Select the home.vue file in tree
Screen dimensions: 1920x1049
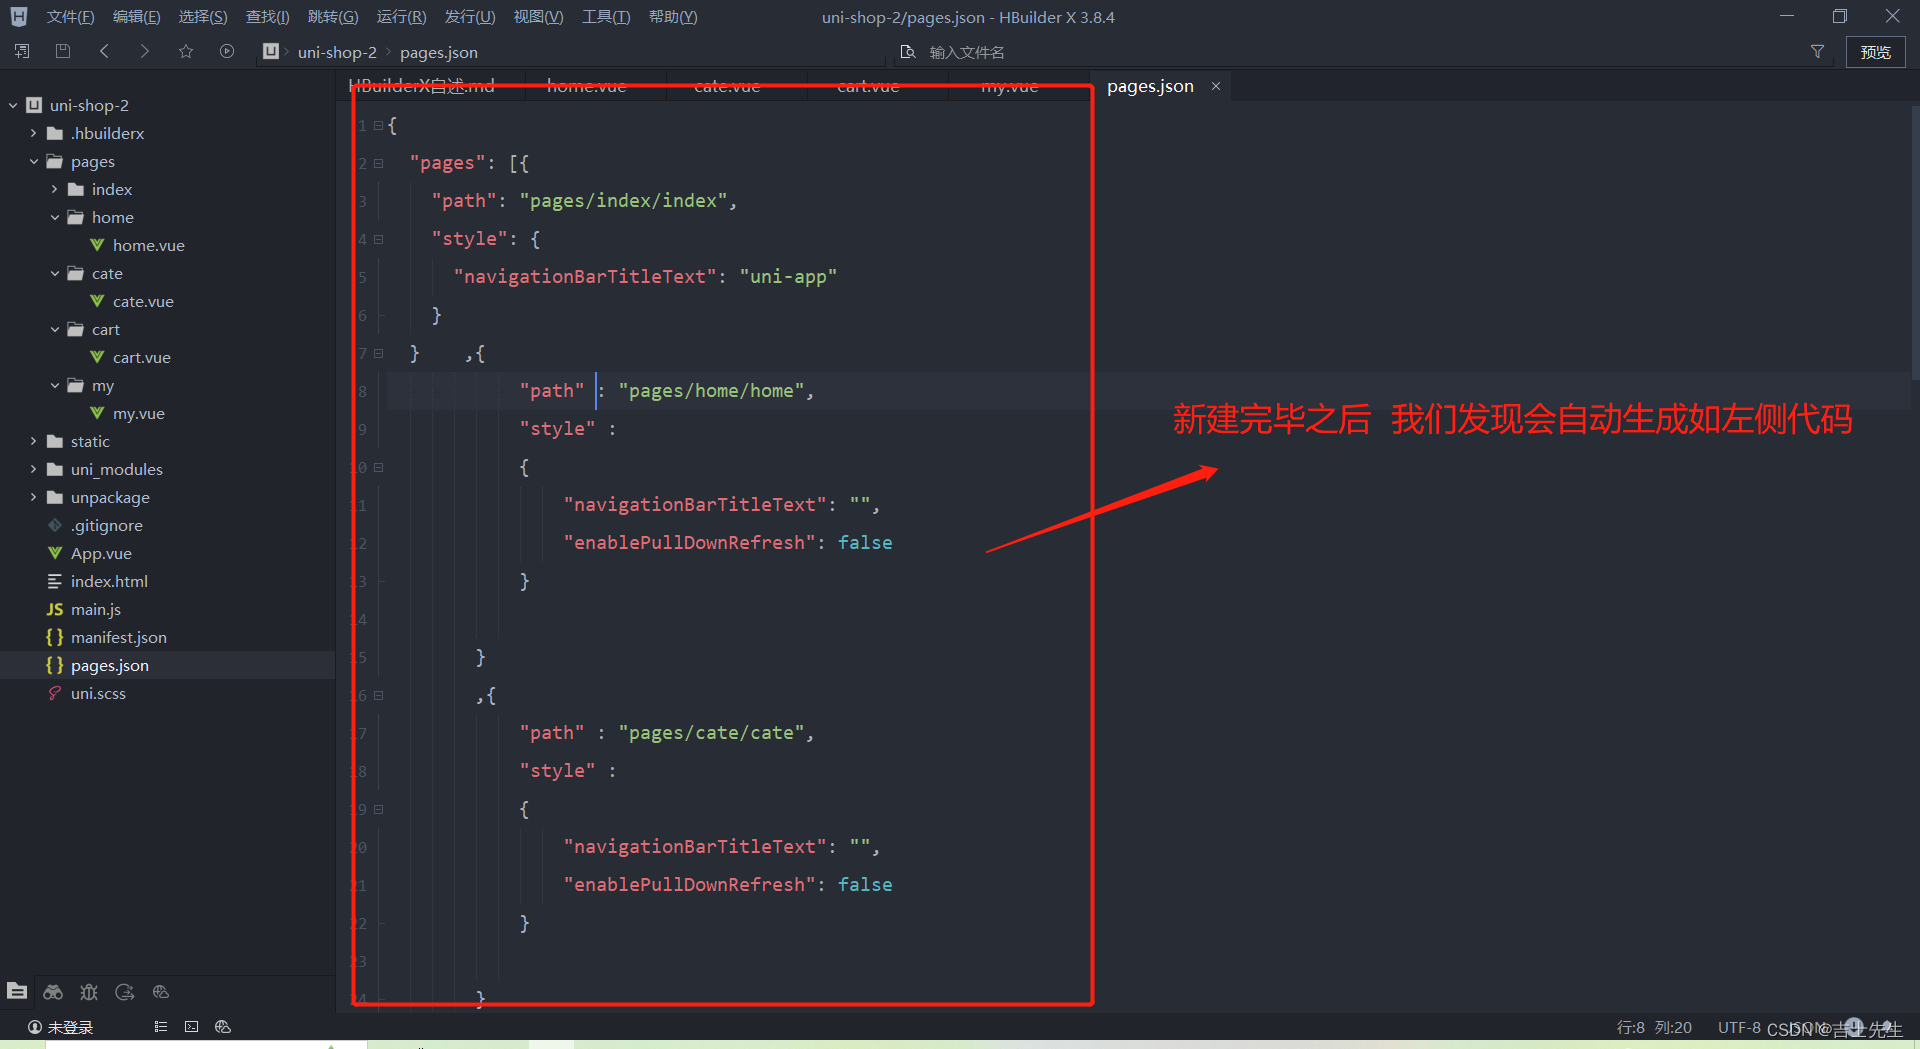click(x=148, y=245)
